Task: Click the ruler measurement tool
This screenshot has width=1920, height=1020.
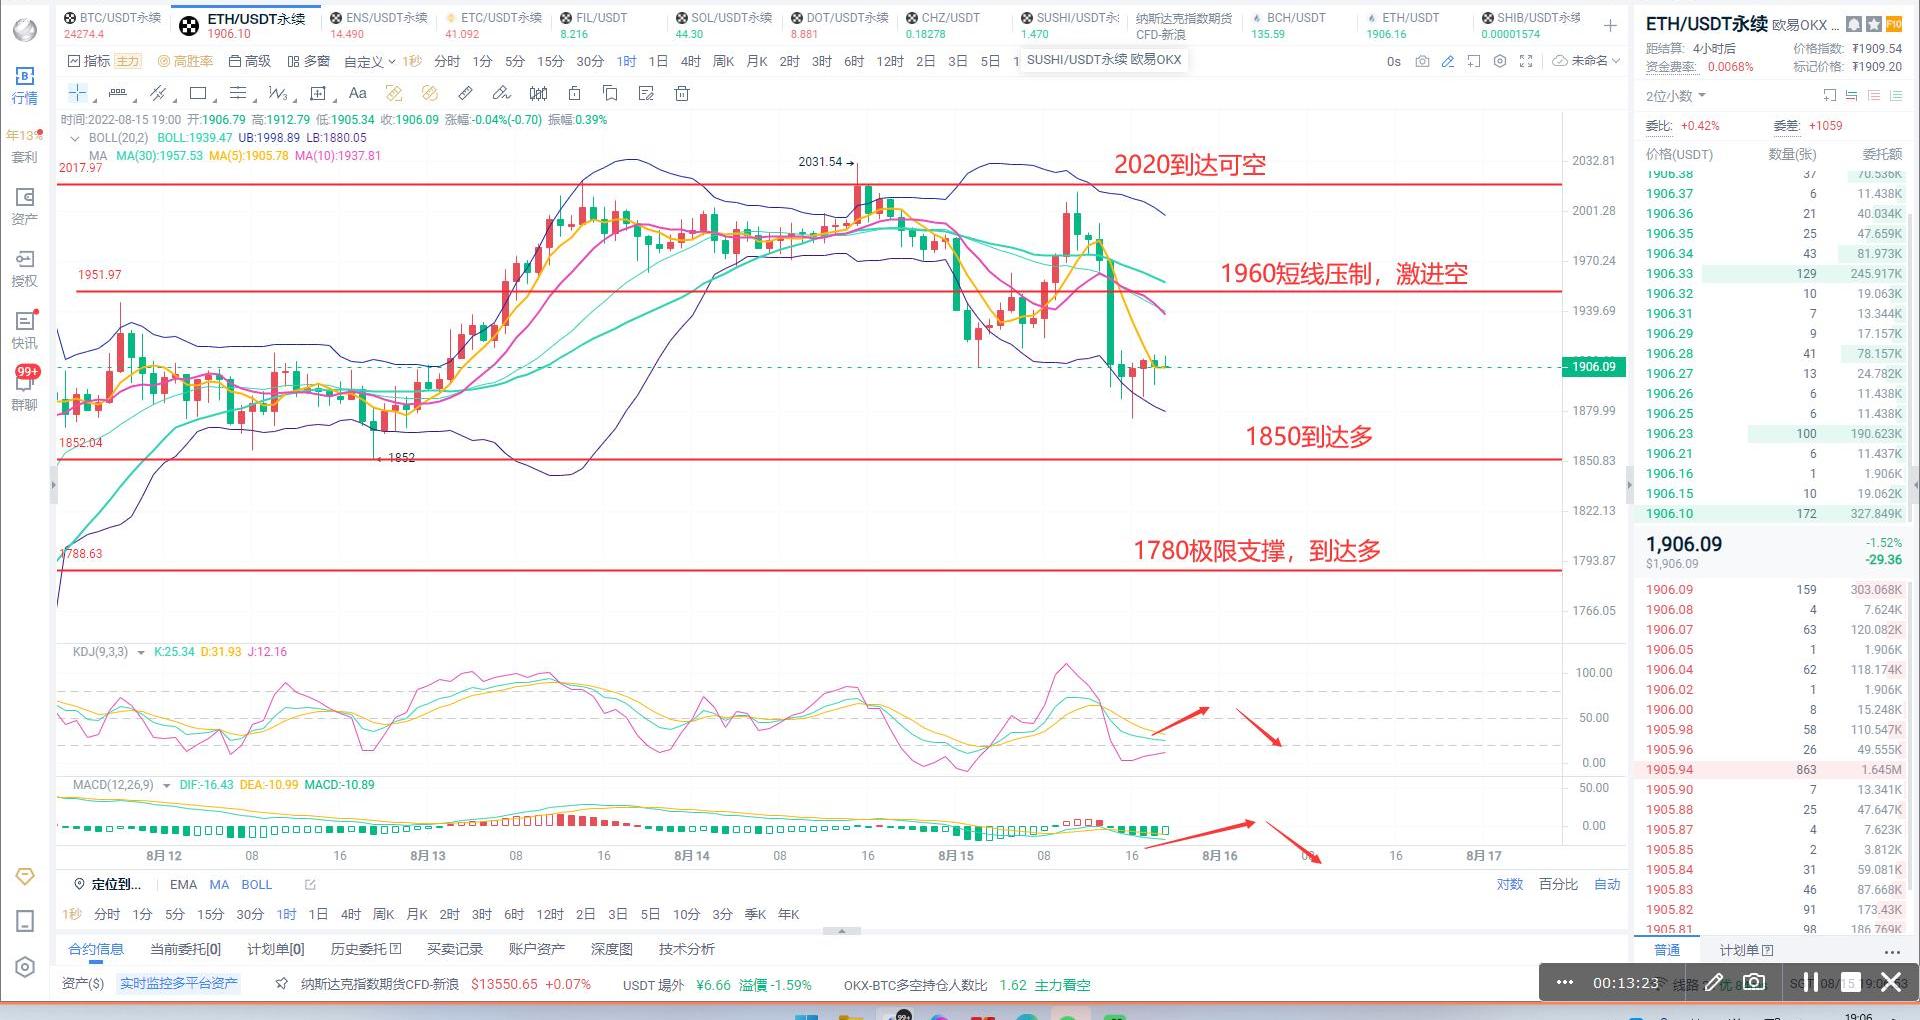Action: tap(465, 94)
